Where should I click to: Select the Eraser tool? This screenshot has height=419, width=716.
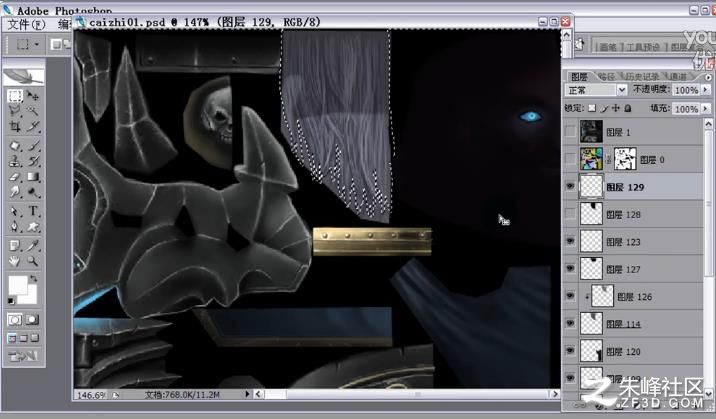click(15, 177)
